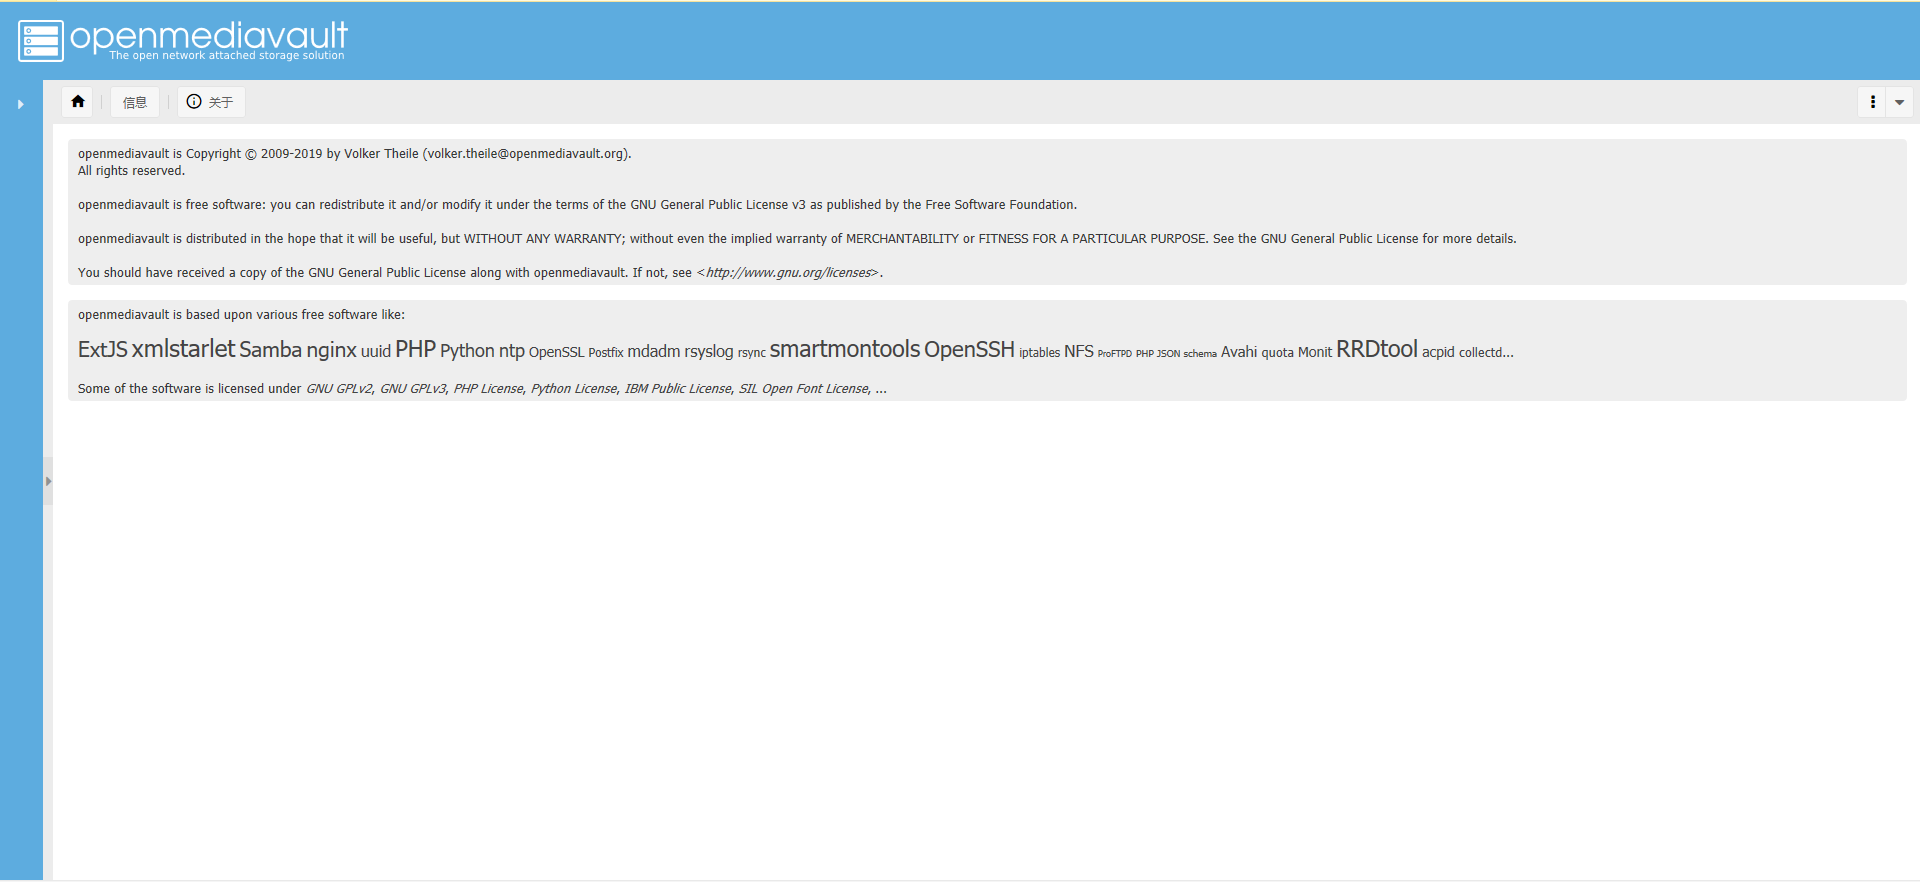This screenshot has height=882, width=1920.
Task: Click the sidebar splitter collapse handle
Action: click(x=47, y=481)
